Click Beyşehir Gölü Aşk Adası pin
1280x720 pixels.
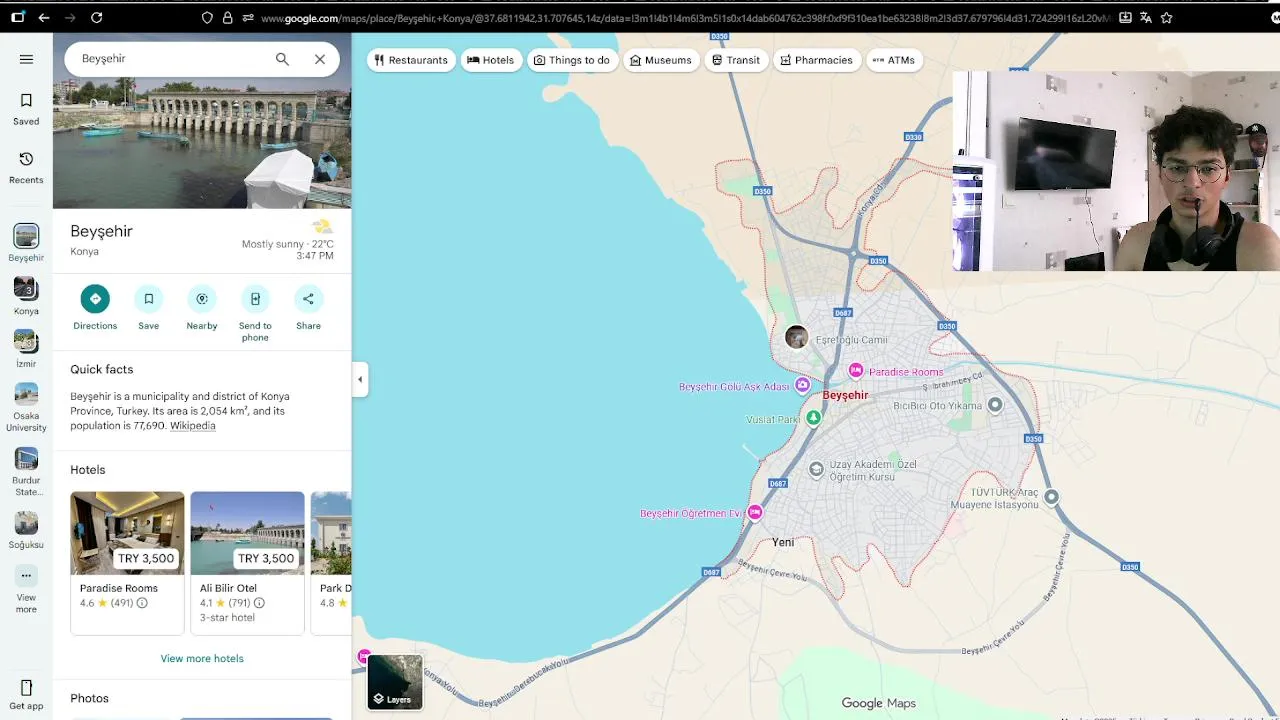[x=802, y=386]
